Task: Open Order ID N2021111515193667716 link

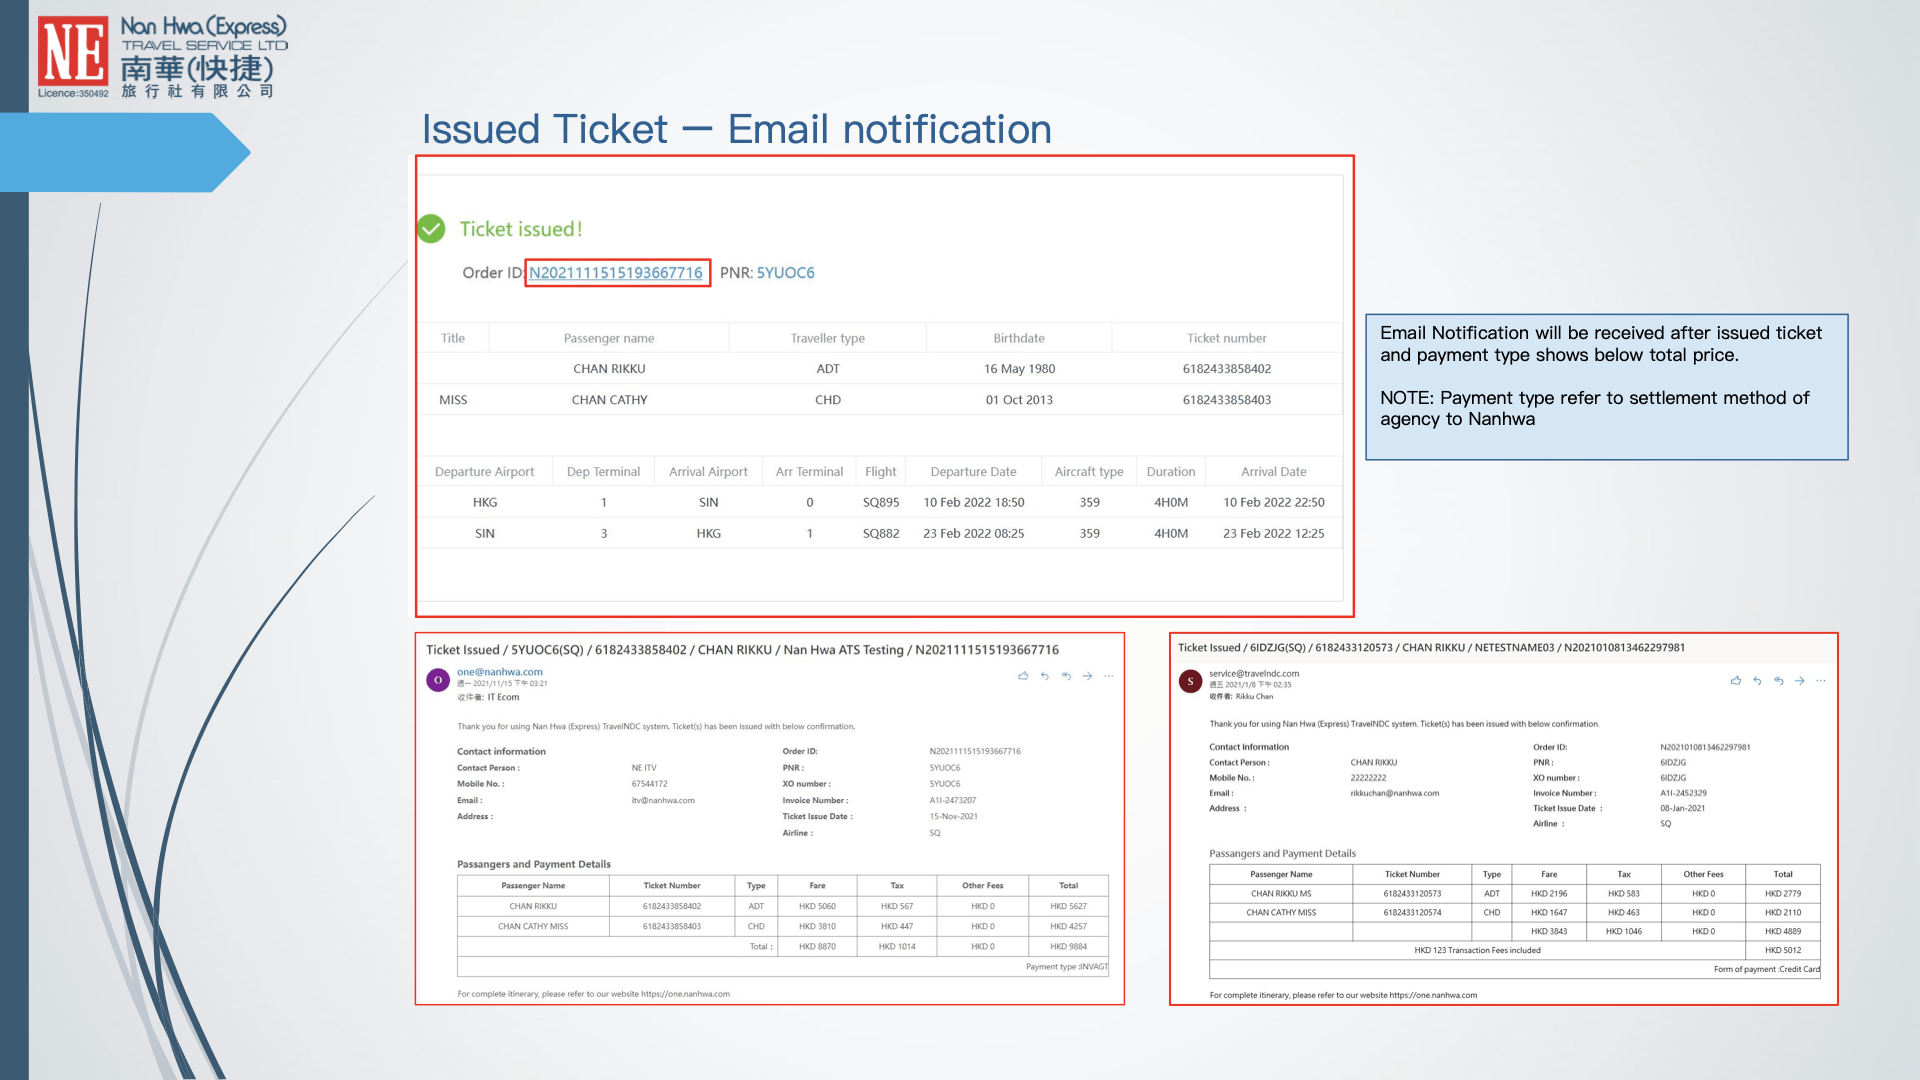Action: 616,273
